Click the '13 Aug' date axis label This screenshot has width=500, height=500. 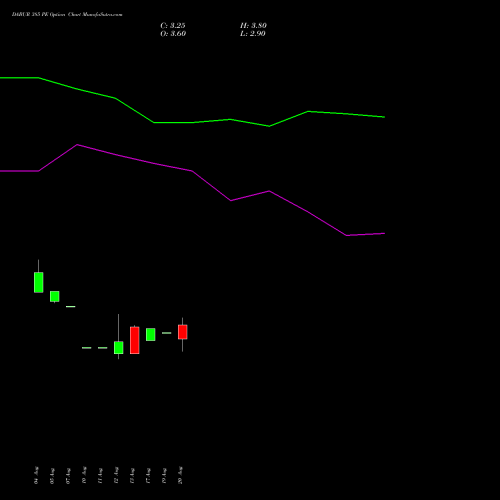point(132,475)
